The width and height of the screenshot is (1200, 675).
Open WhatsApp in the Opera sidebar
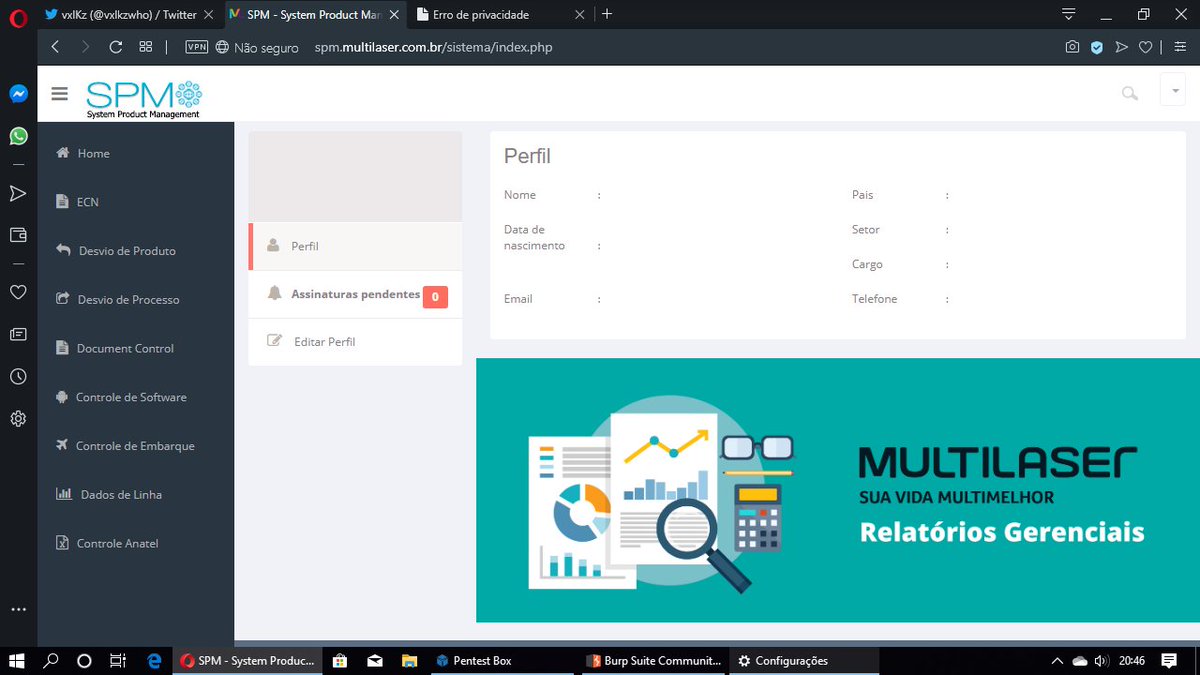18,136
